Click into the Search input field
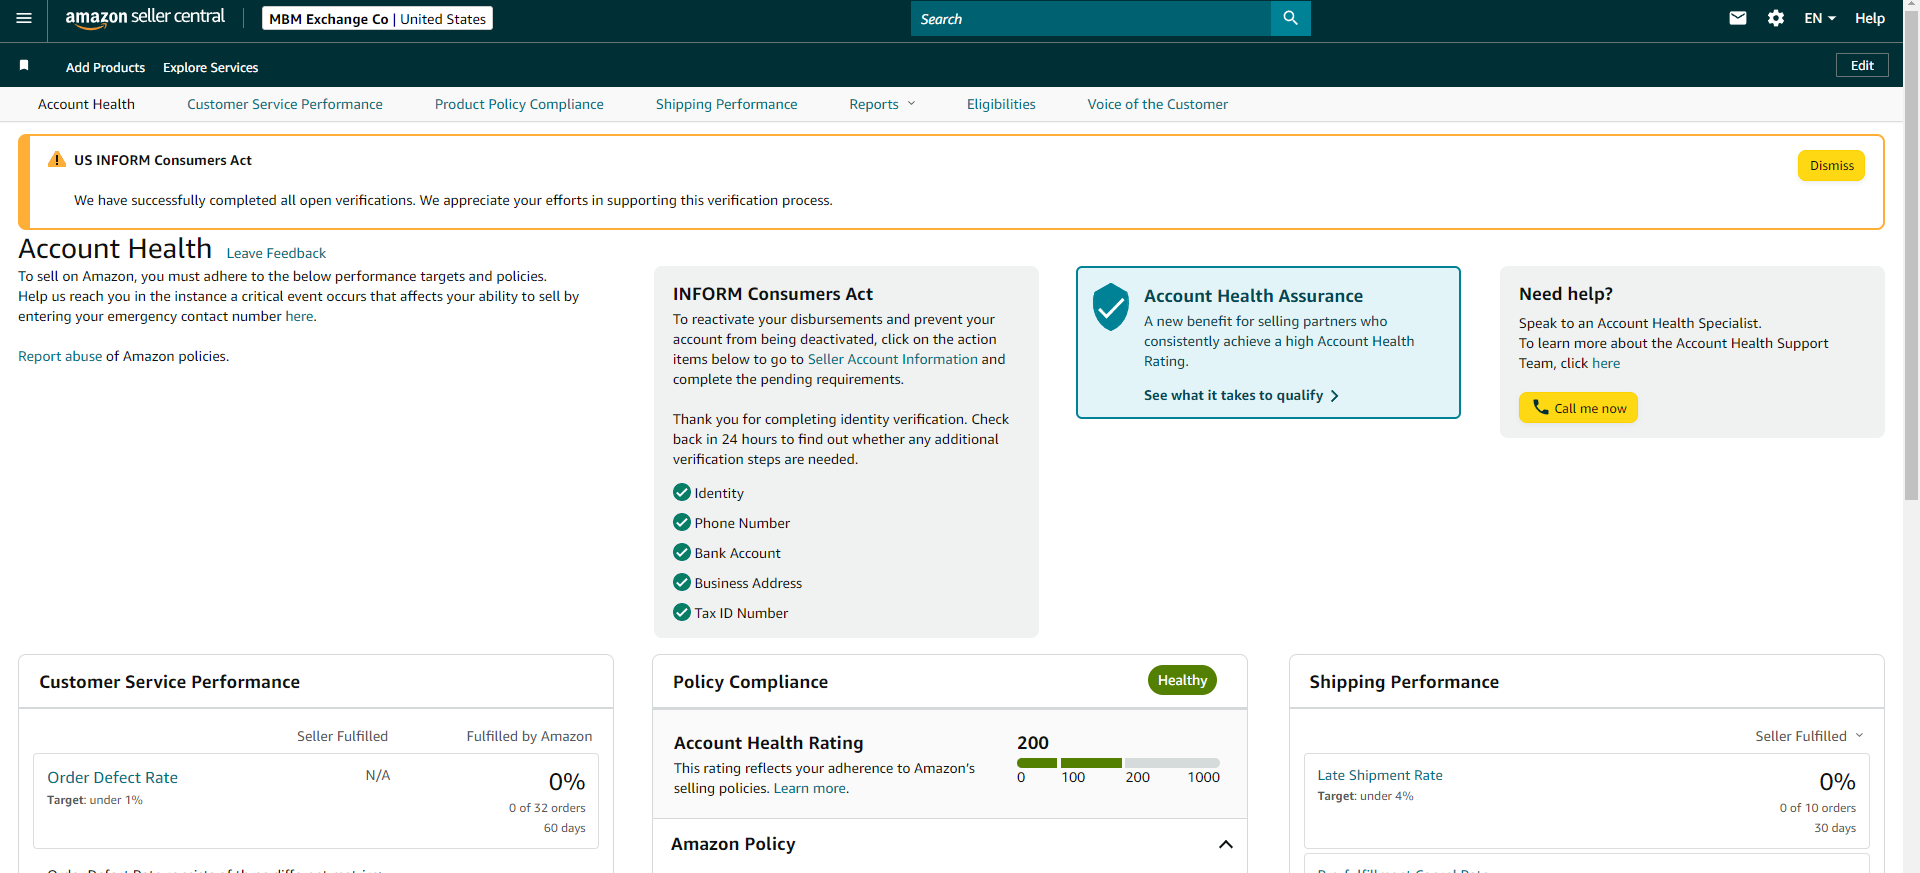The image size is (1920, 873). click(1091, 18)
